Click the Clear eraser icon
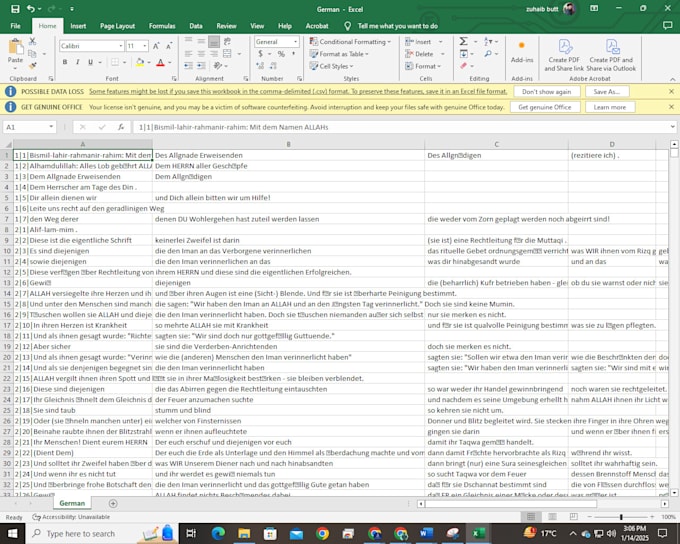 464,66
